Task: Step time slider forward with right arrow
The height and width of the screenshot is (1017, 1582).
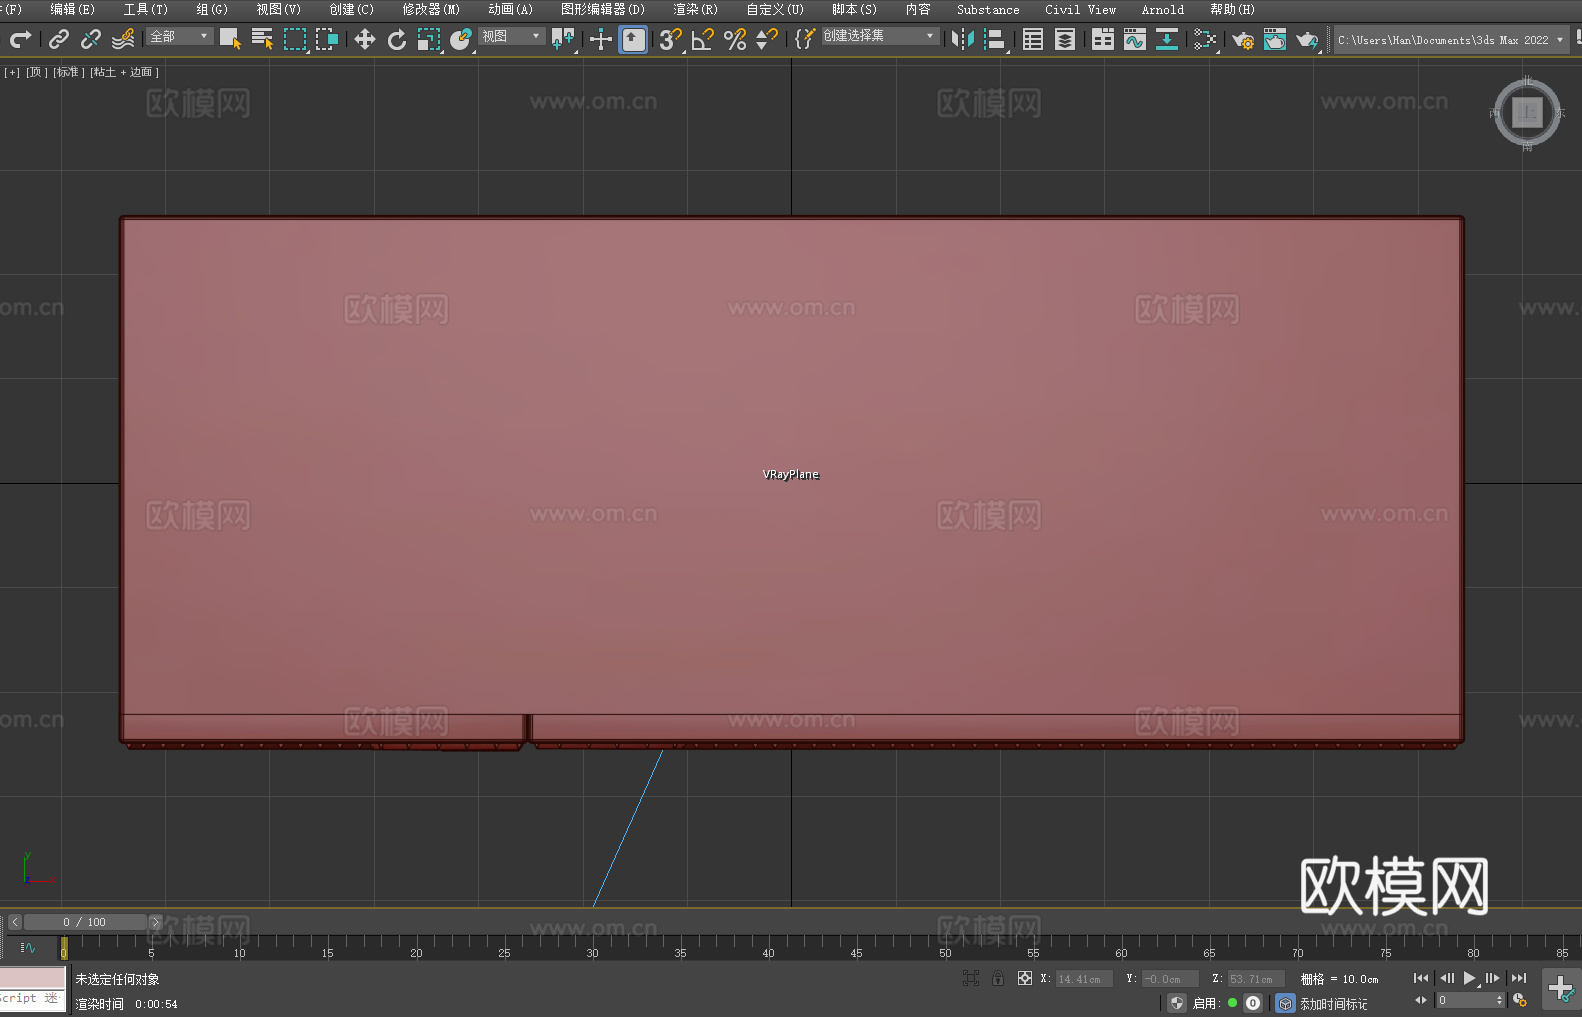Action: tap(155, 922)
